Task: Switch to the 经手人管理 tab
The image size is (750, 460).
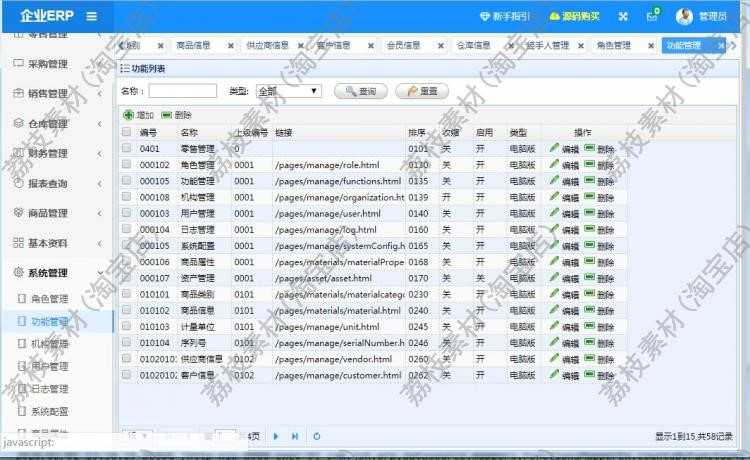Action: [548, 45]
